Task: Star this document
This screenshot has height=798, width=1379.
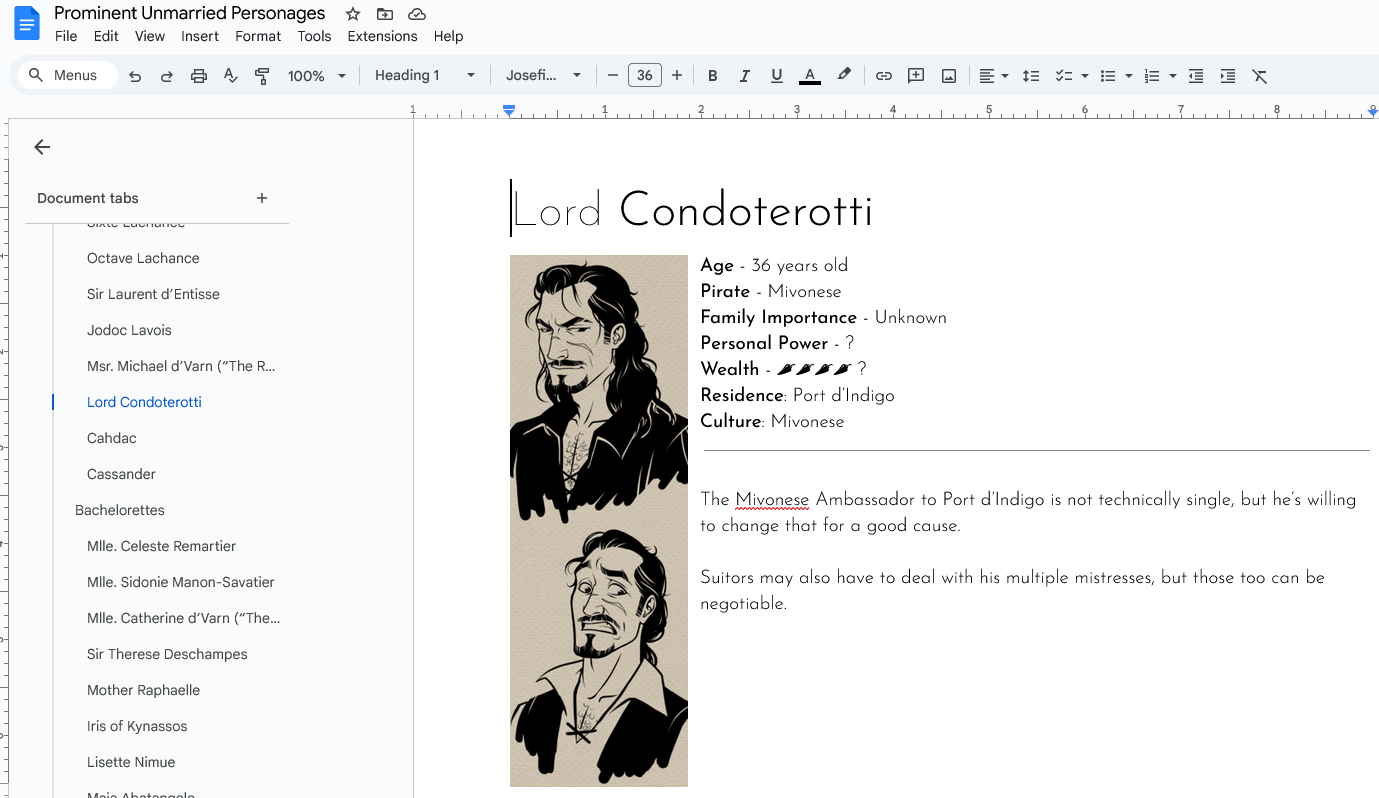Action: (353, 14)
